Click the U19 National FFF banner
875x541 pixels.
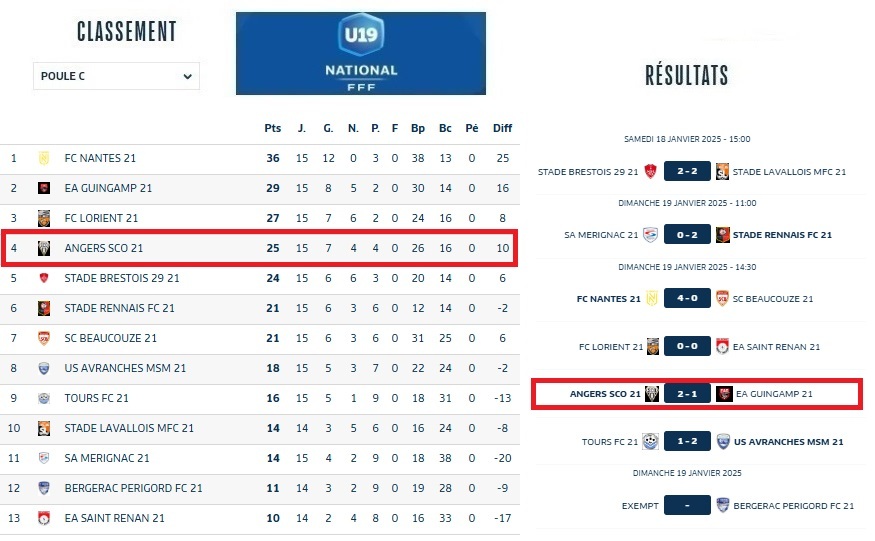(361, 53)
